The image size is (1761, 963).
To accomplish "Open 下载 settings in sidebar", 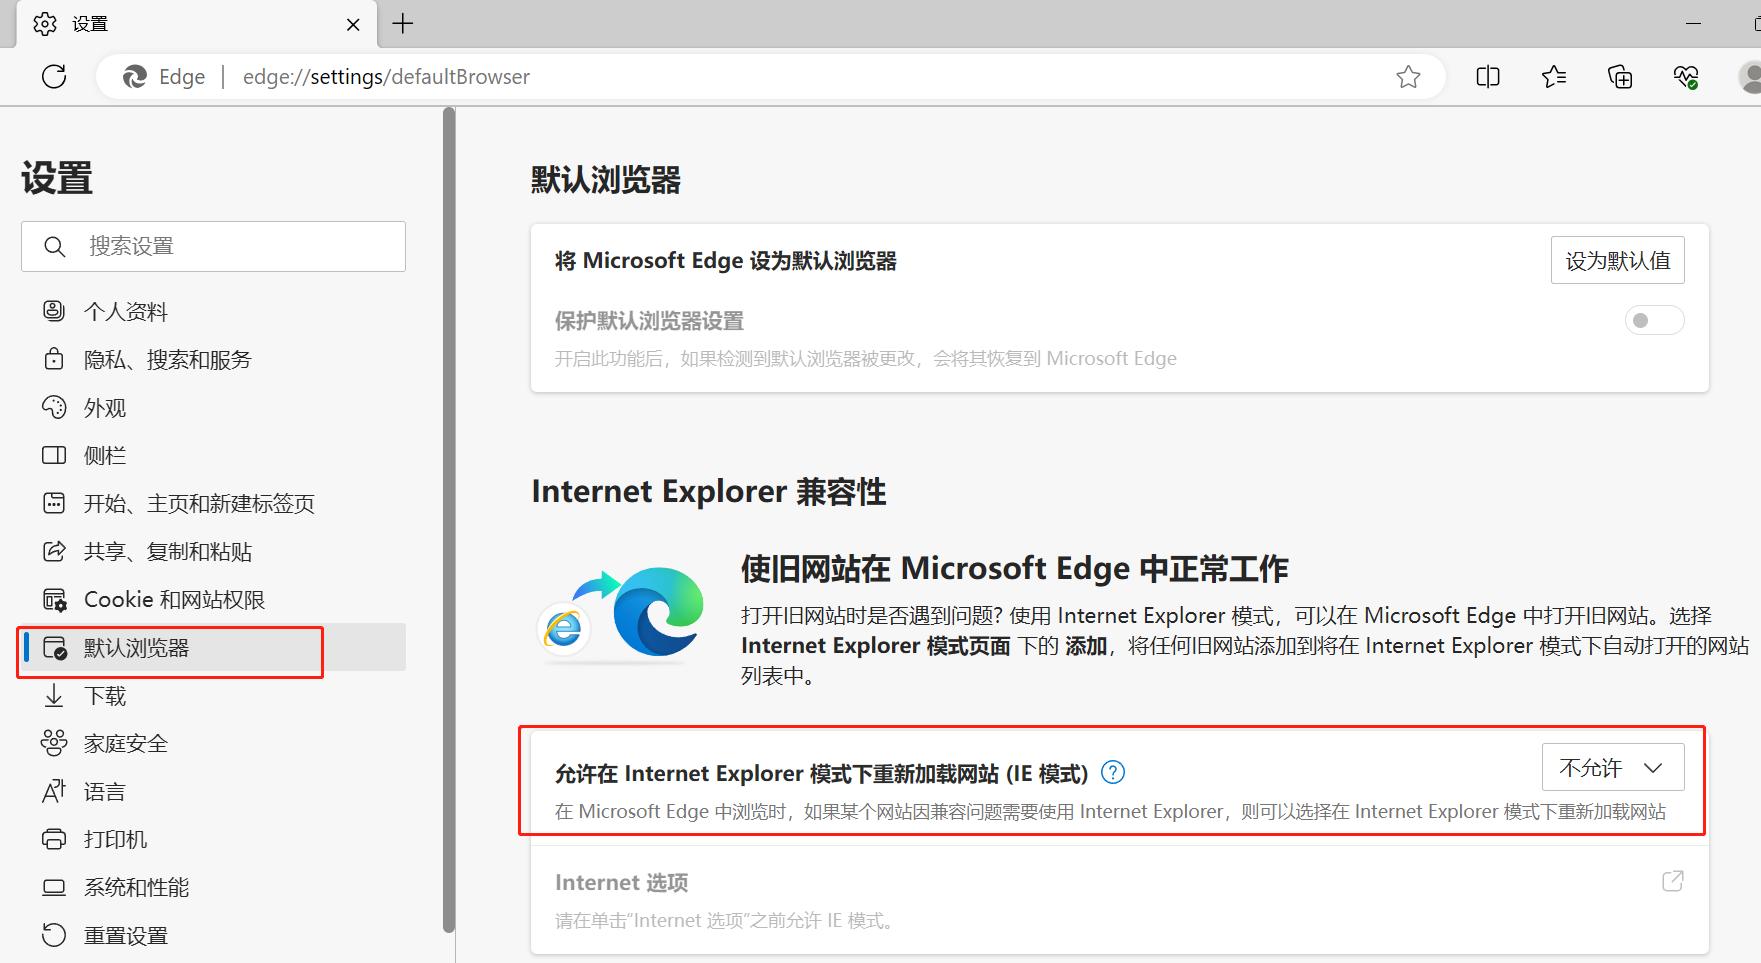I will [x=105, y=695].
